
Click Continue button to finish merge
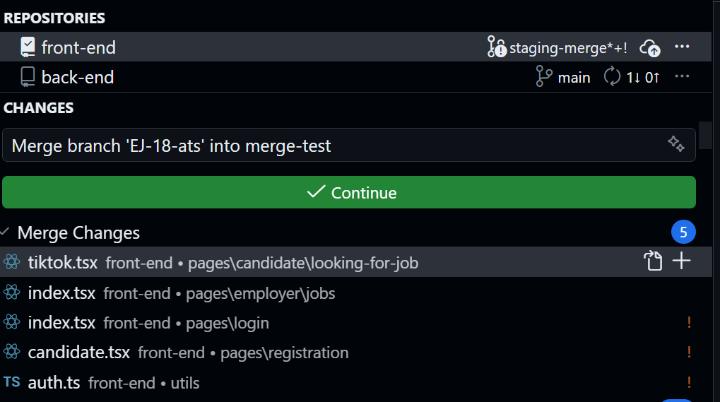[x=349, y=193]
